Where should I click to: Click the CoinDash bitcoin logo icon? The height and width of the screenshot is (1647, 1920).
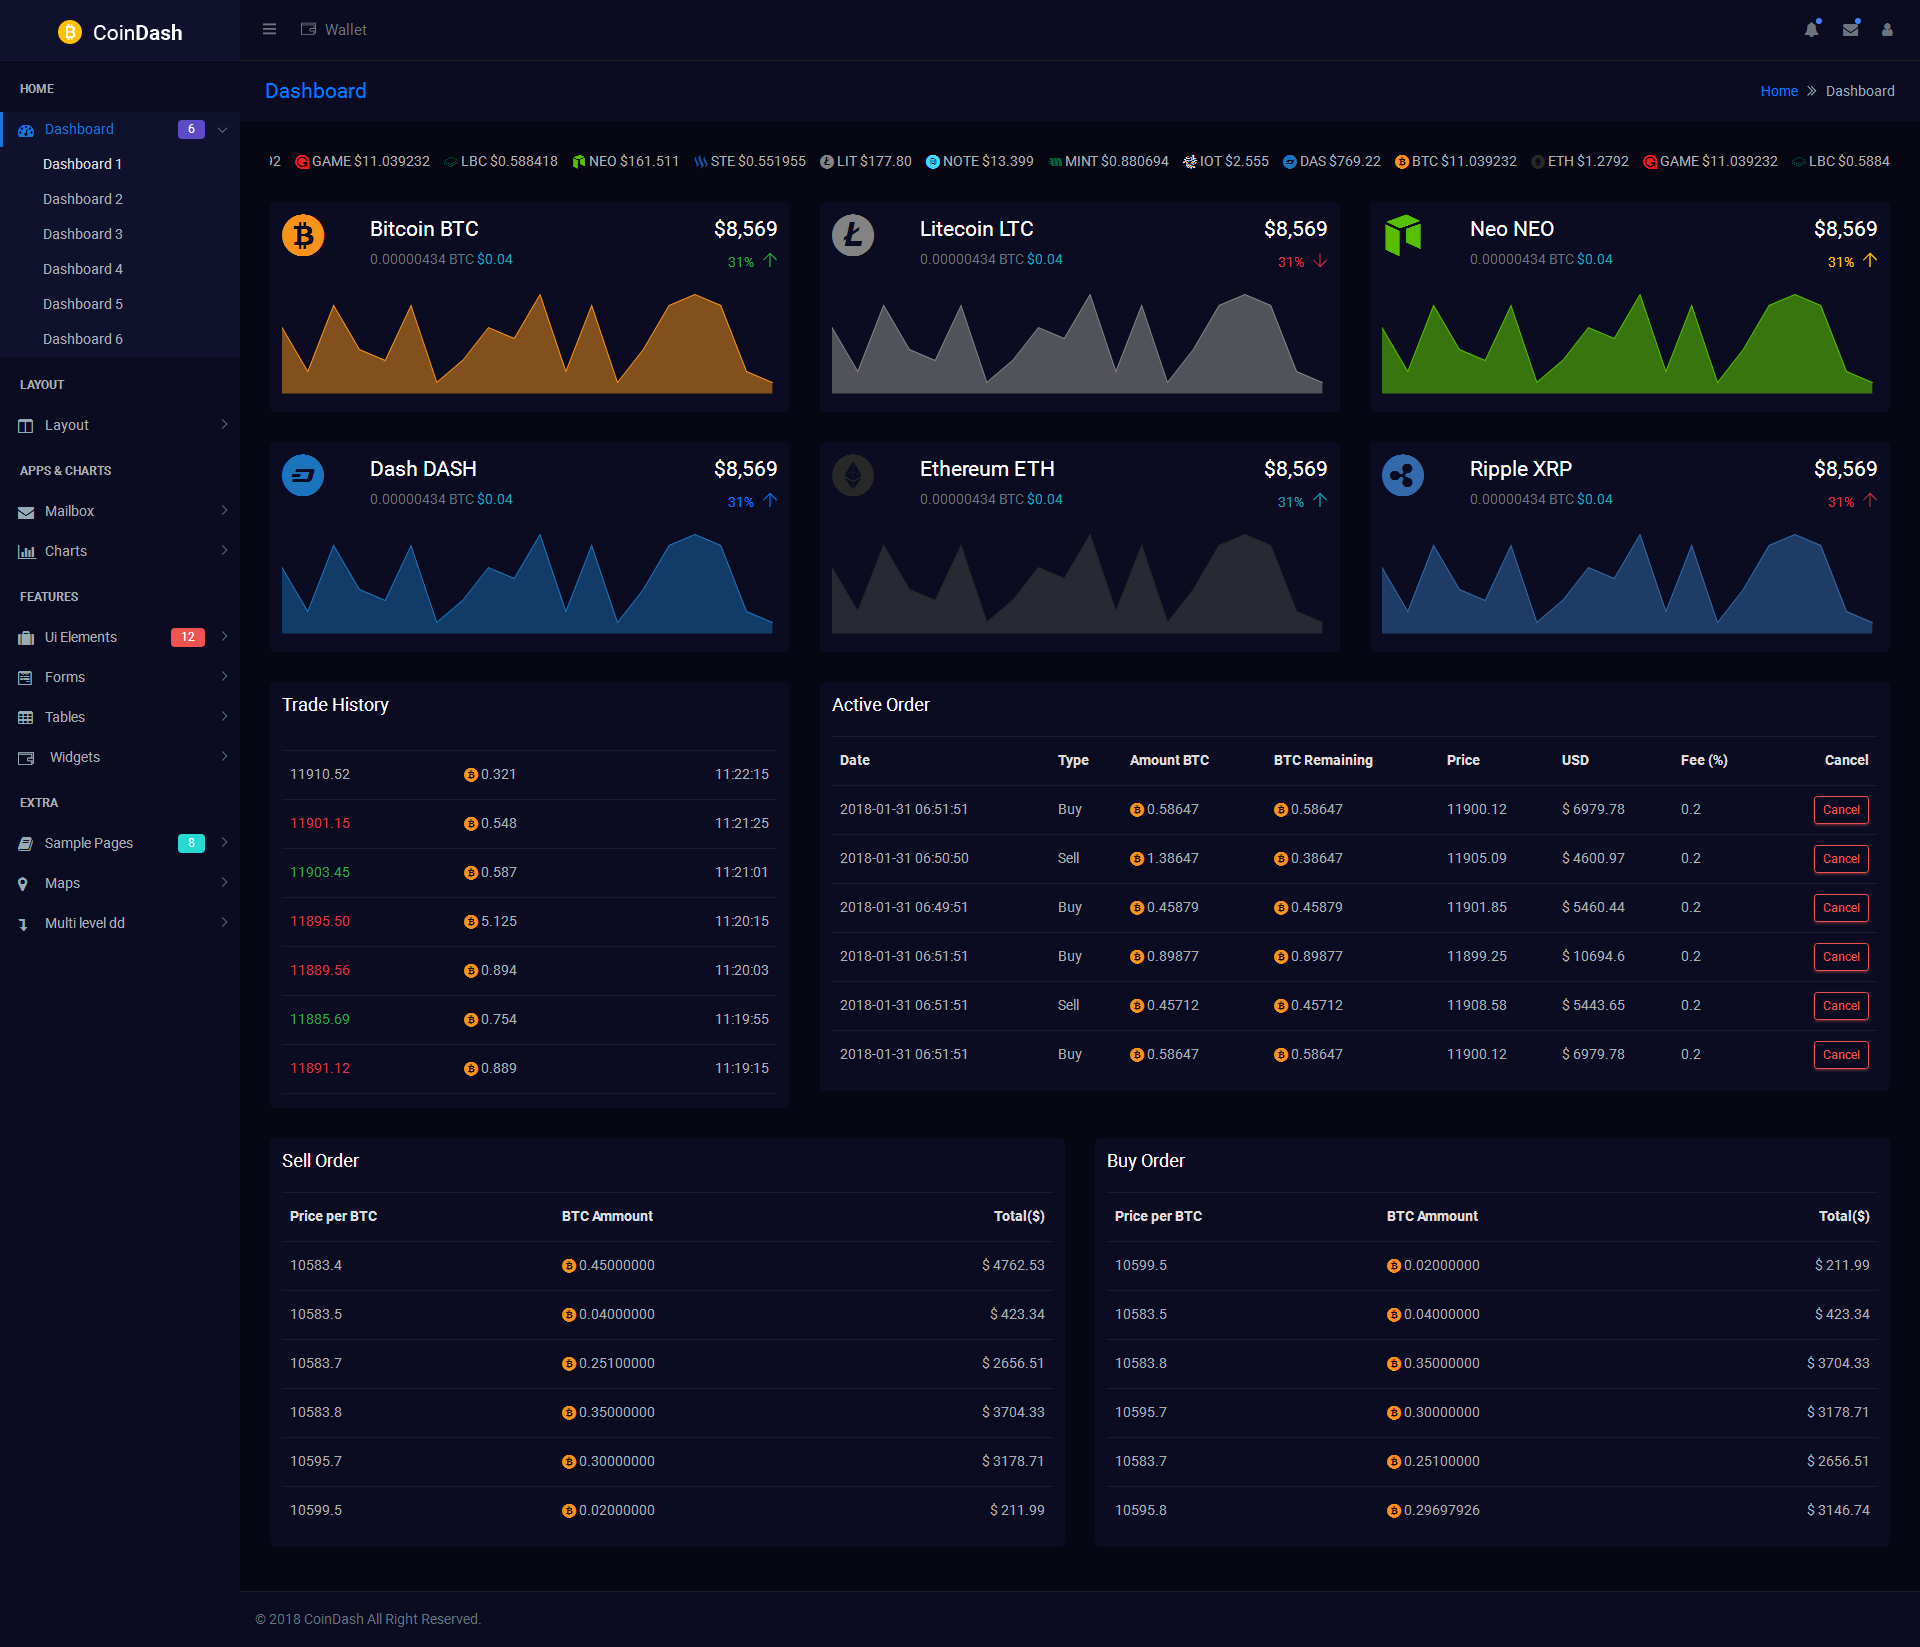click(x=69, y=32)
